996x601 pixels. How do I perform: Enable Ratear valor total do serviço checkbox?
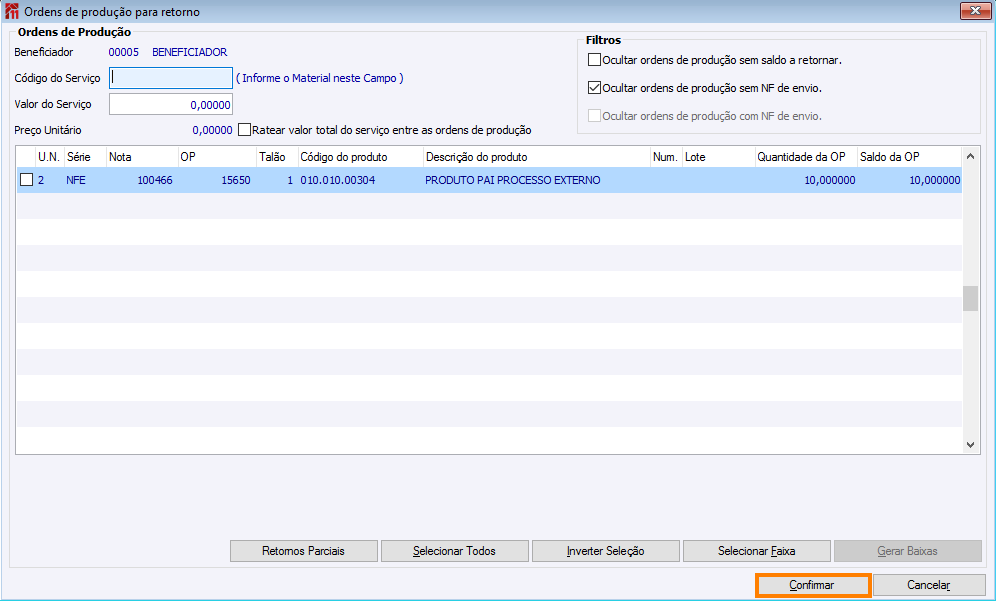[x=245, y=130]
